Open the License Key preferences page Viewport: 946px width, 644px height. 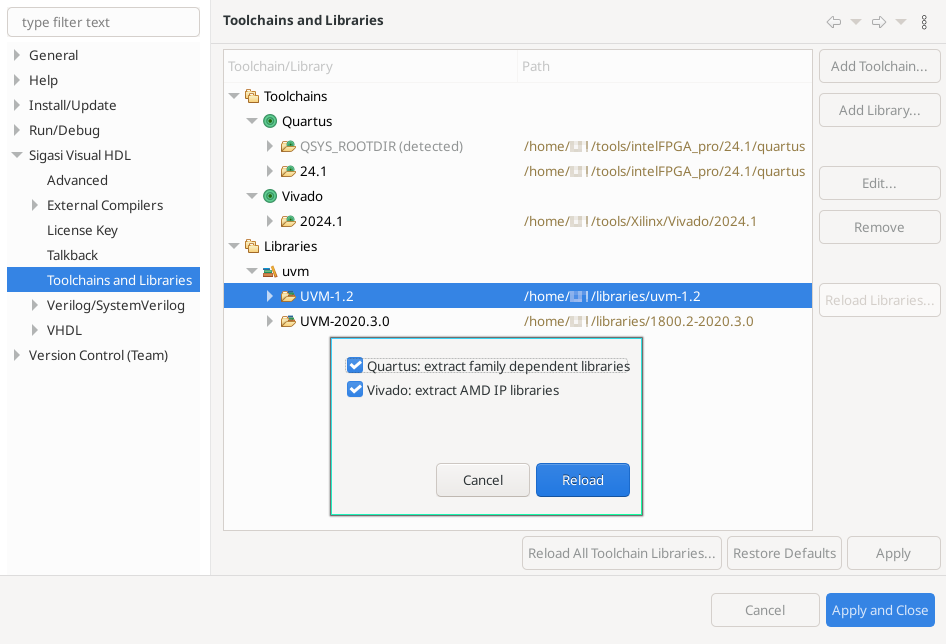82,231
